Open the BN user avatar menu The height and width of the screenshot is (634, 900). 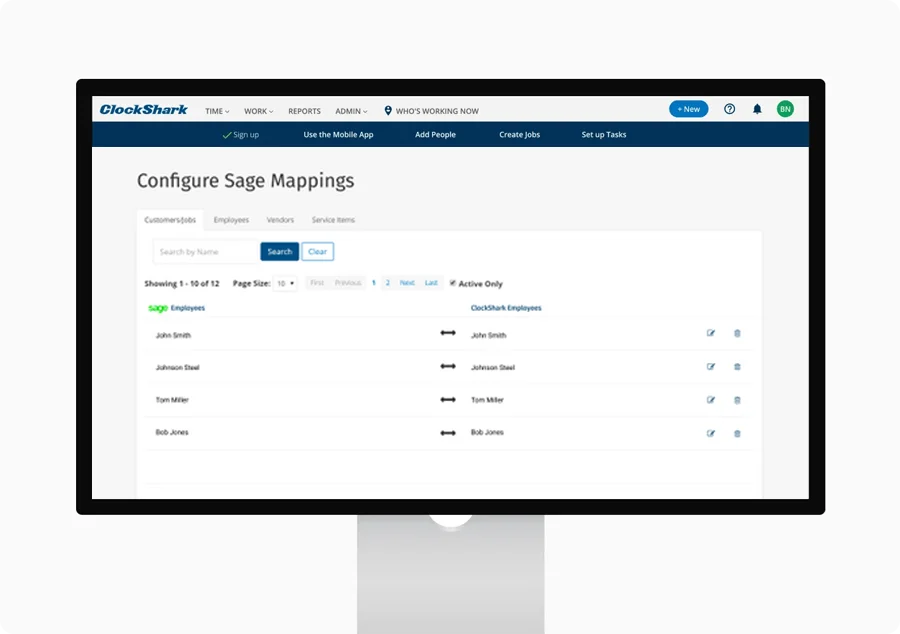click(785, 109)
